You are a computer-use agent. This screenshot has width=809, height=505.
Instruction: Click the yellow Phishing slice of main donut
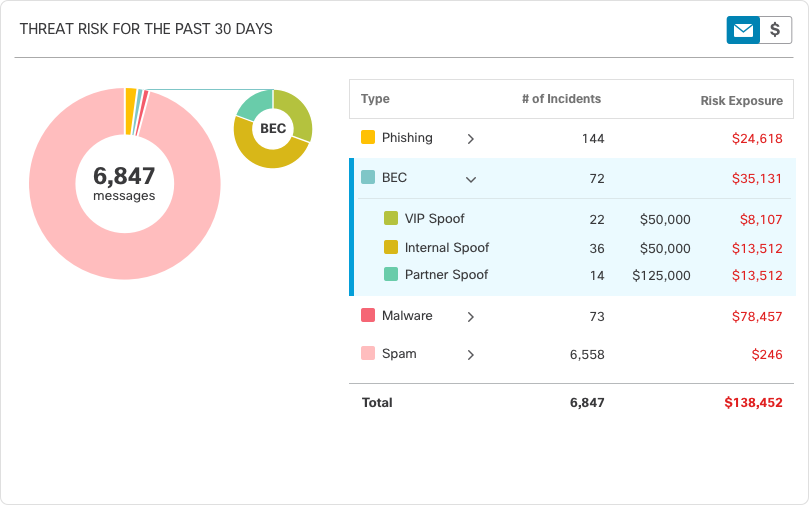pyautogui.click(x=130, y=111)
